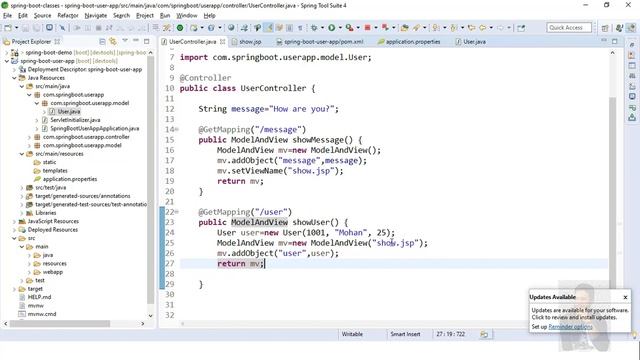
Task: Minimize the Project Explorer panel
Action: click(136, 41)
